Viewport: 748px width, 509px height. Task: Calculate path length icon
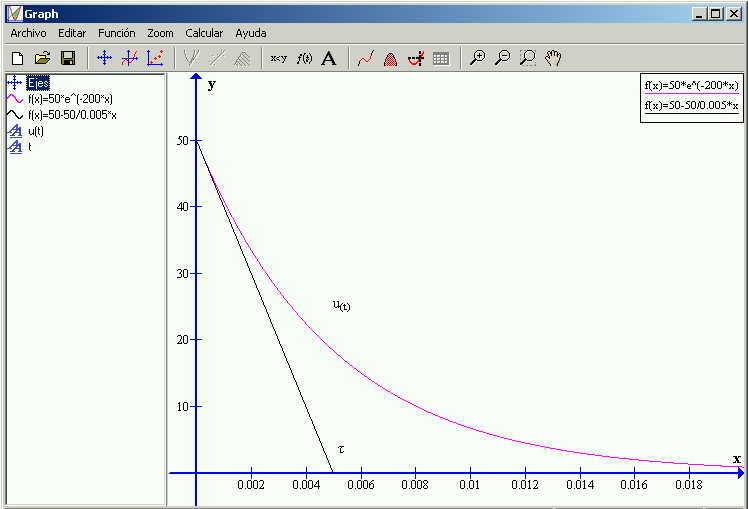416,58
